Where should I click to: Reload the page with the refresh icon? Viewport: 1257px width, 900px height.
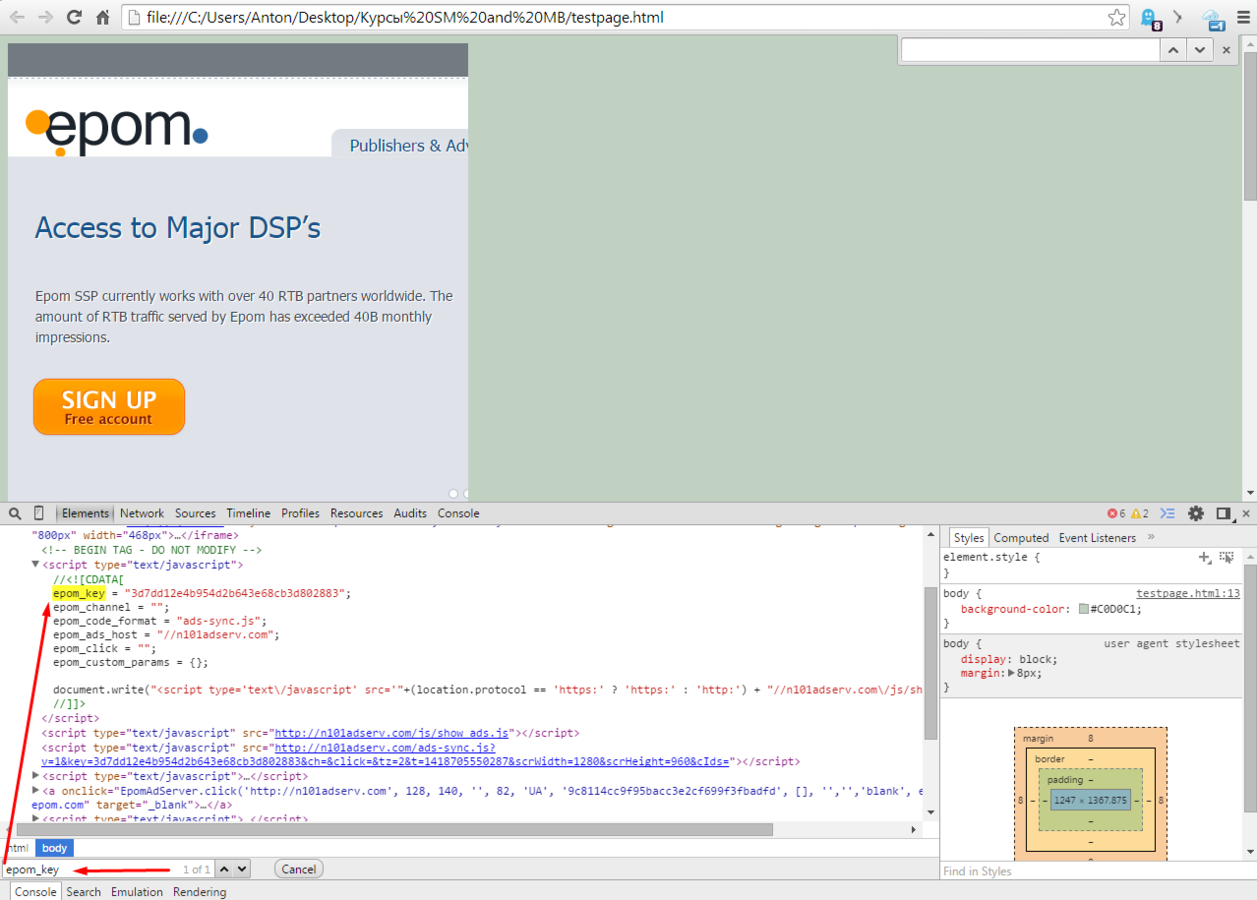[x=74, y=17]
